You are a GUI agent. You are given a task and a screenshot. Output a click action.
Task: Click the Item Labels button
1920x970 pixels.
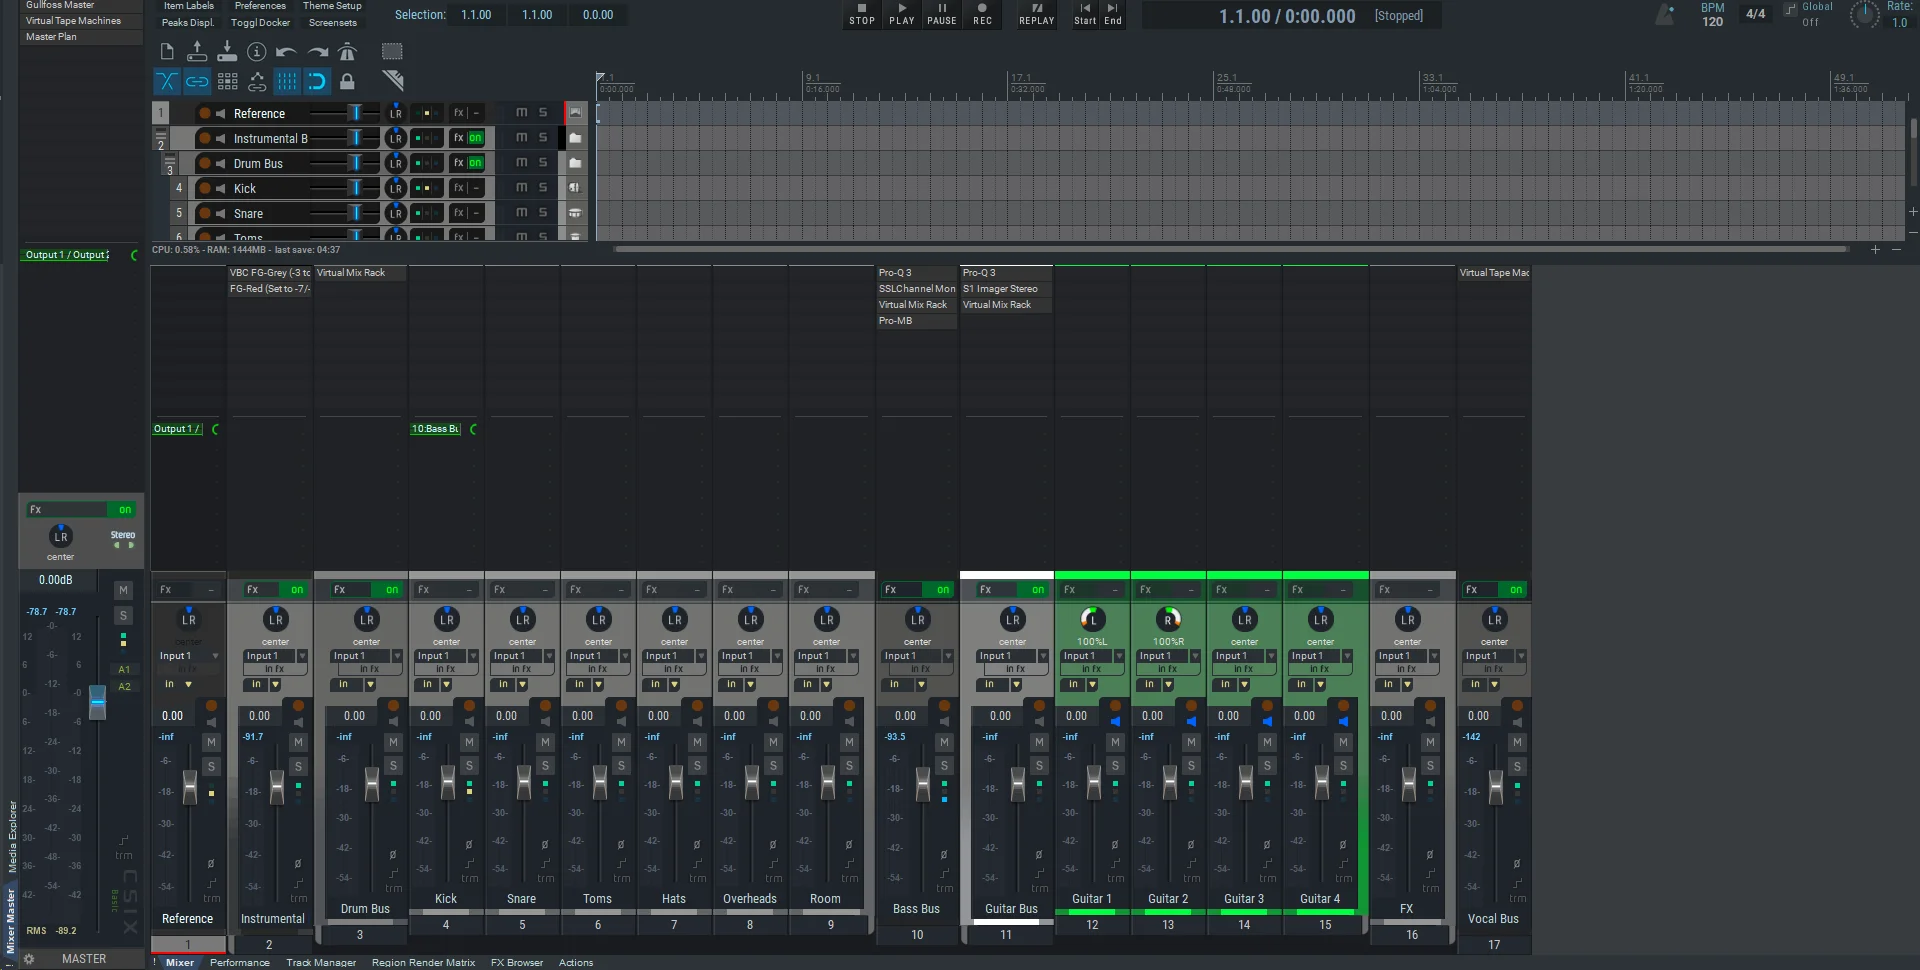coord(189,6)
